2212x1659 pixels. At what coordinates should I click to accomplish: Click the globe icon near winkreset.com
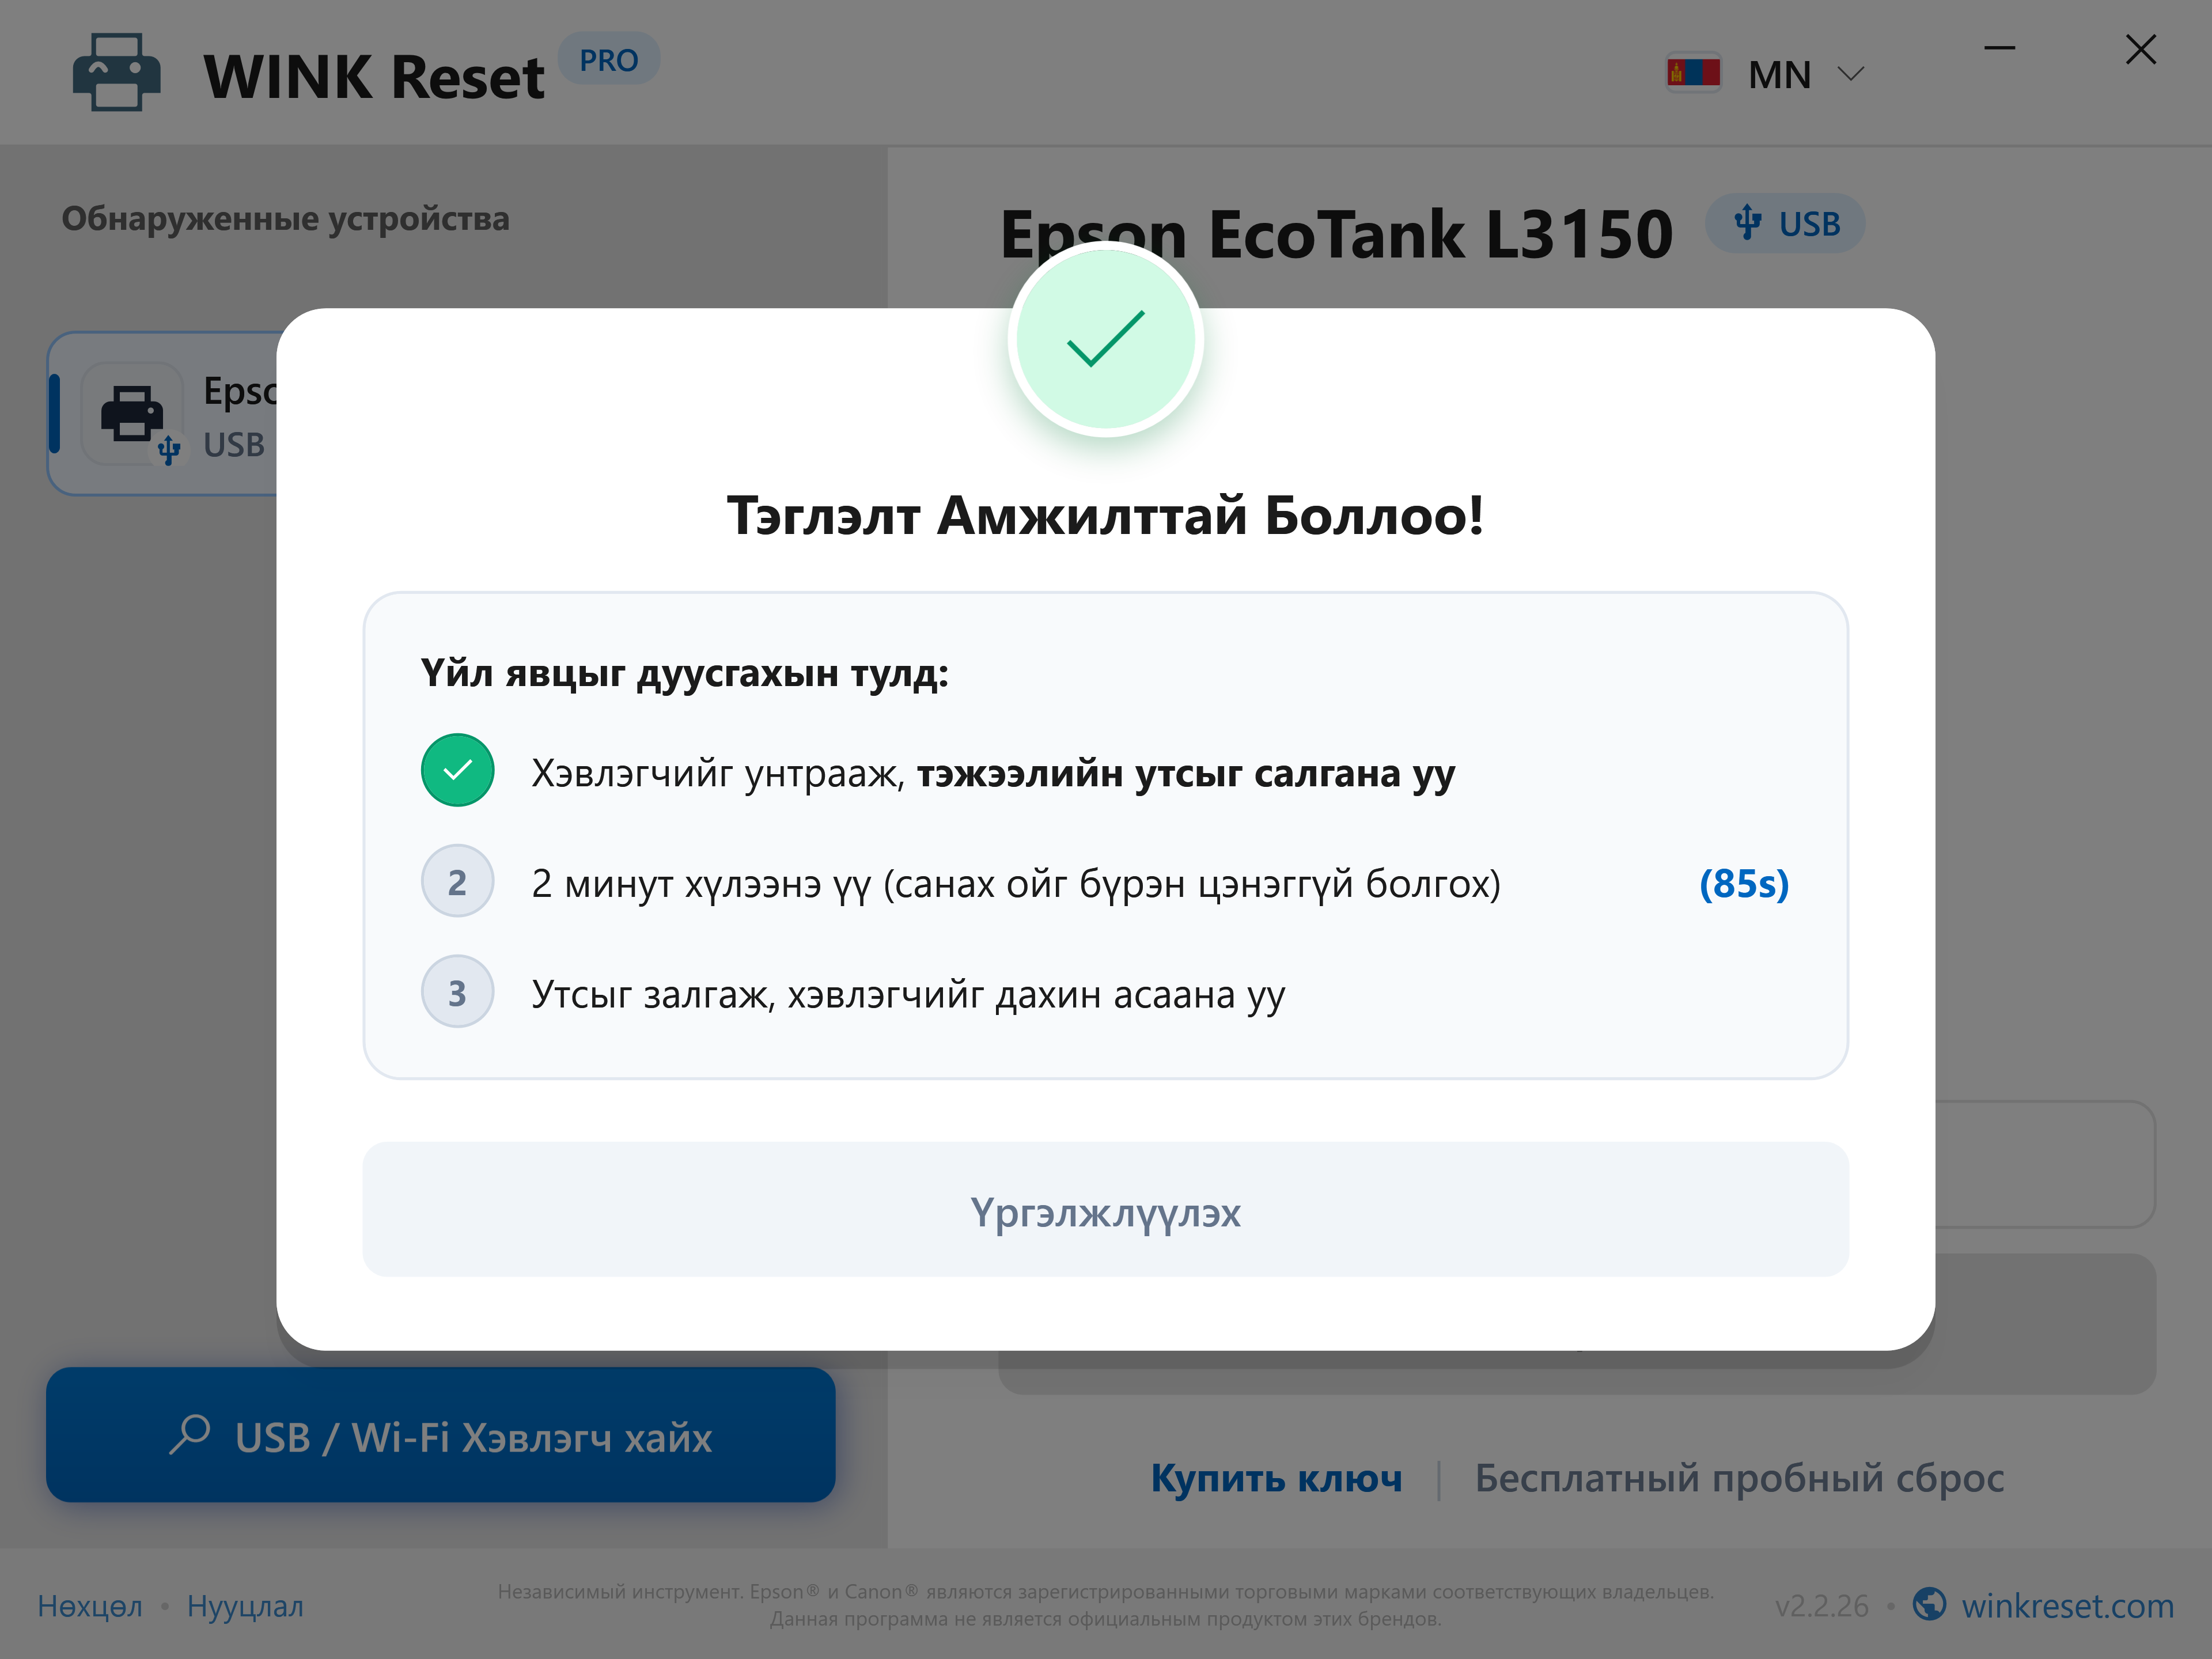pos(1929,1604)
